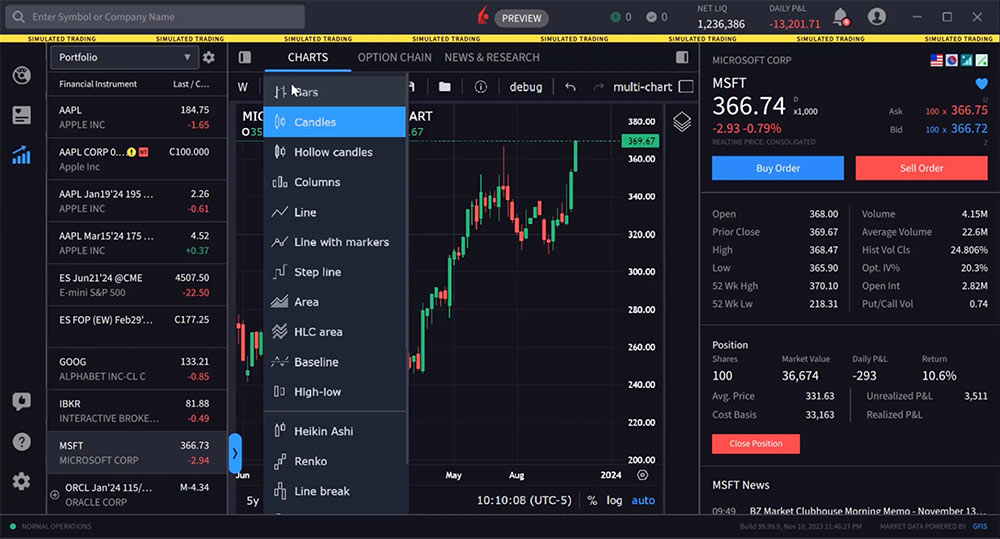This screenshot has width=1000, height=539.
Task: Switch to the OPTION CHAIN tab
Action: pos(394,57)
